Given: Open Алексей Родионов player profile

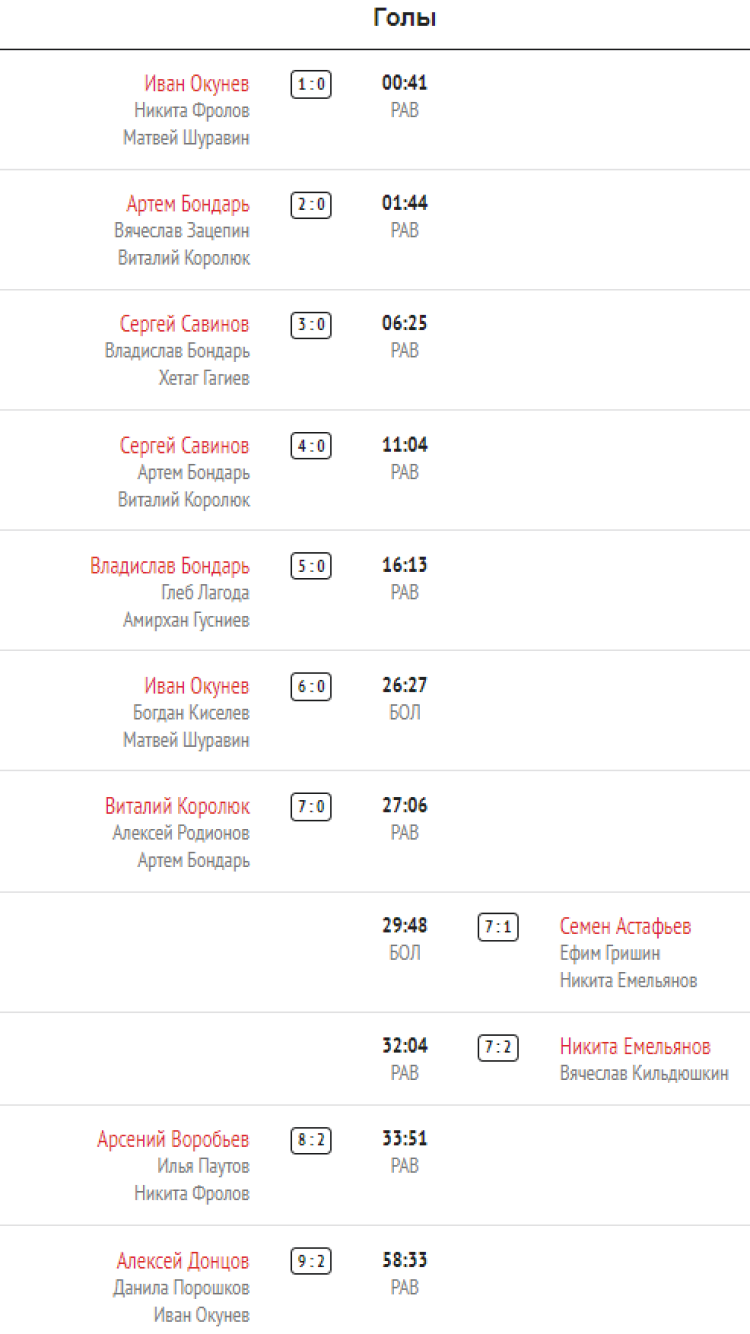Looking at the screenshot, I should click(x=181, y=833).
